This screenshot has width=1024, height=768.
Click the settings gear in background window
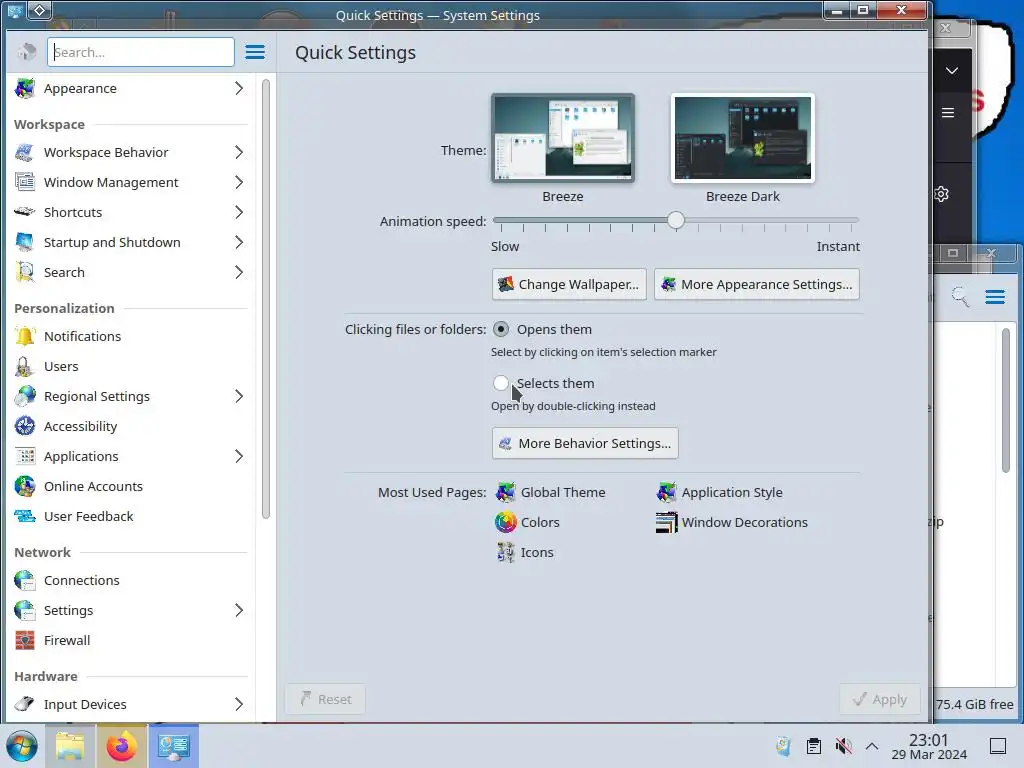pyautogui.click(x=941, y=194)
